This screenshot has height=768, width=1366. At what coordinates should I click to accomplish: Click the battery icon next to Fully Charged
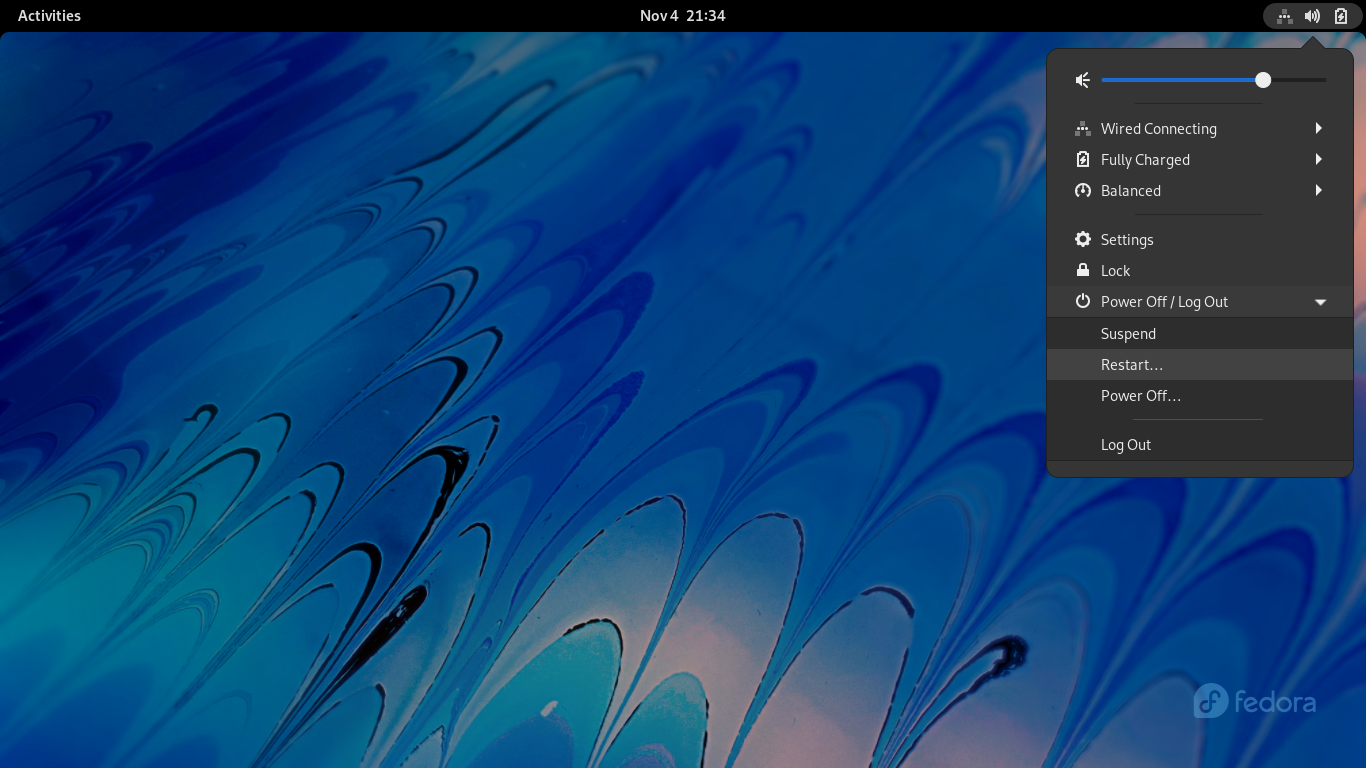(1082, 159)
